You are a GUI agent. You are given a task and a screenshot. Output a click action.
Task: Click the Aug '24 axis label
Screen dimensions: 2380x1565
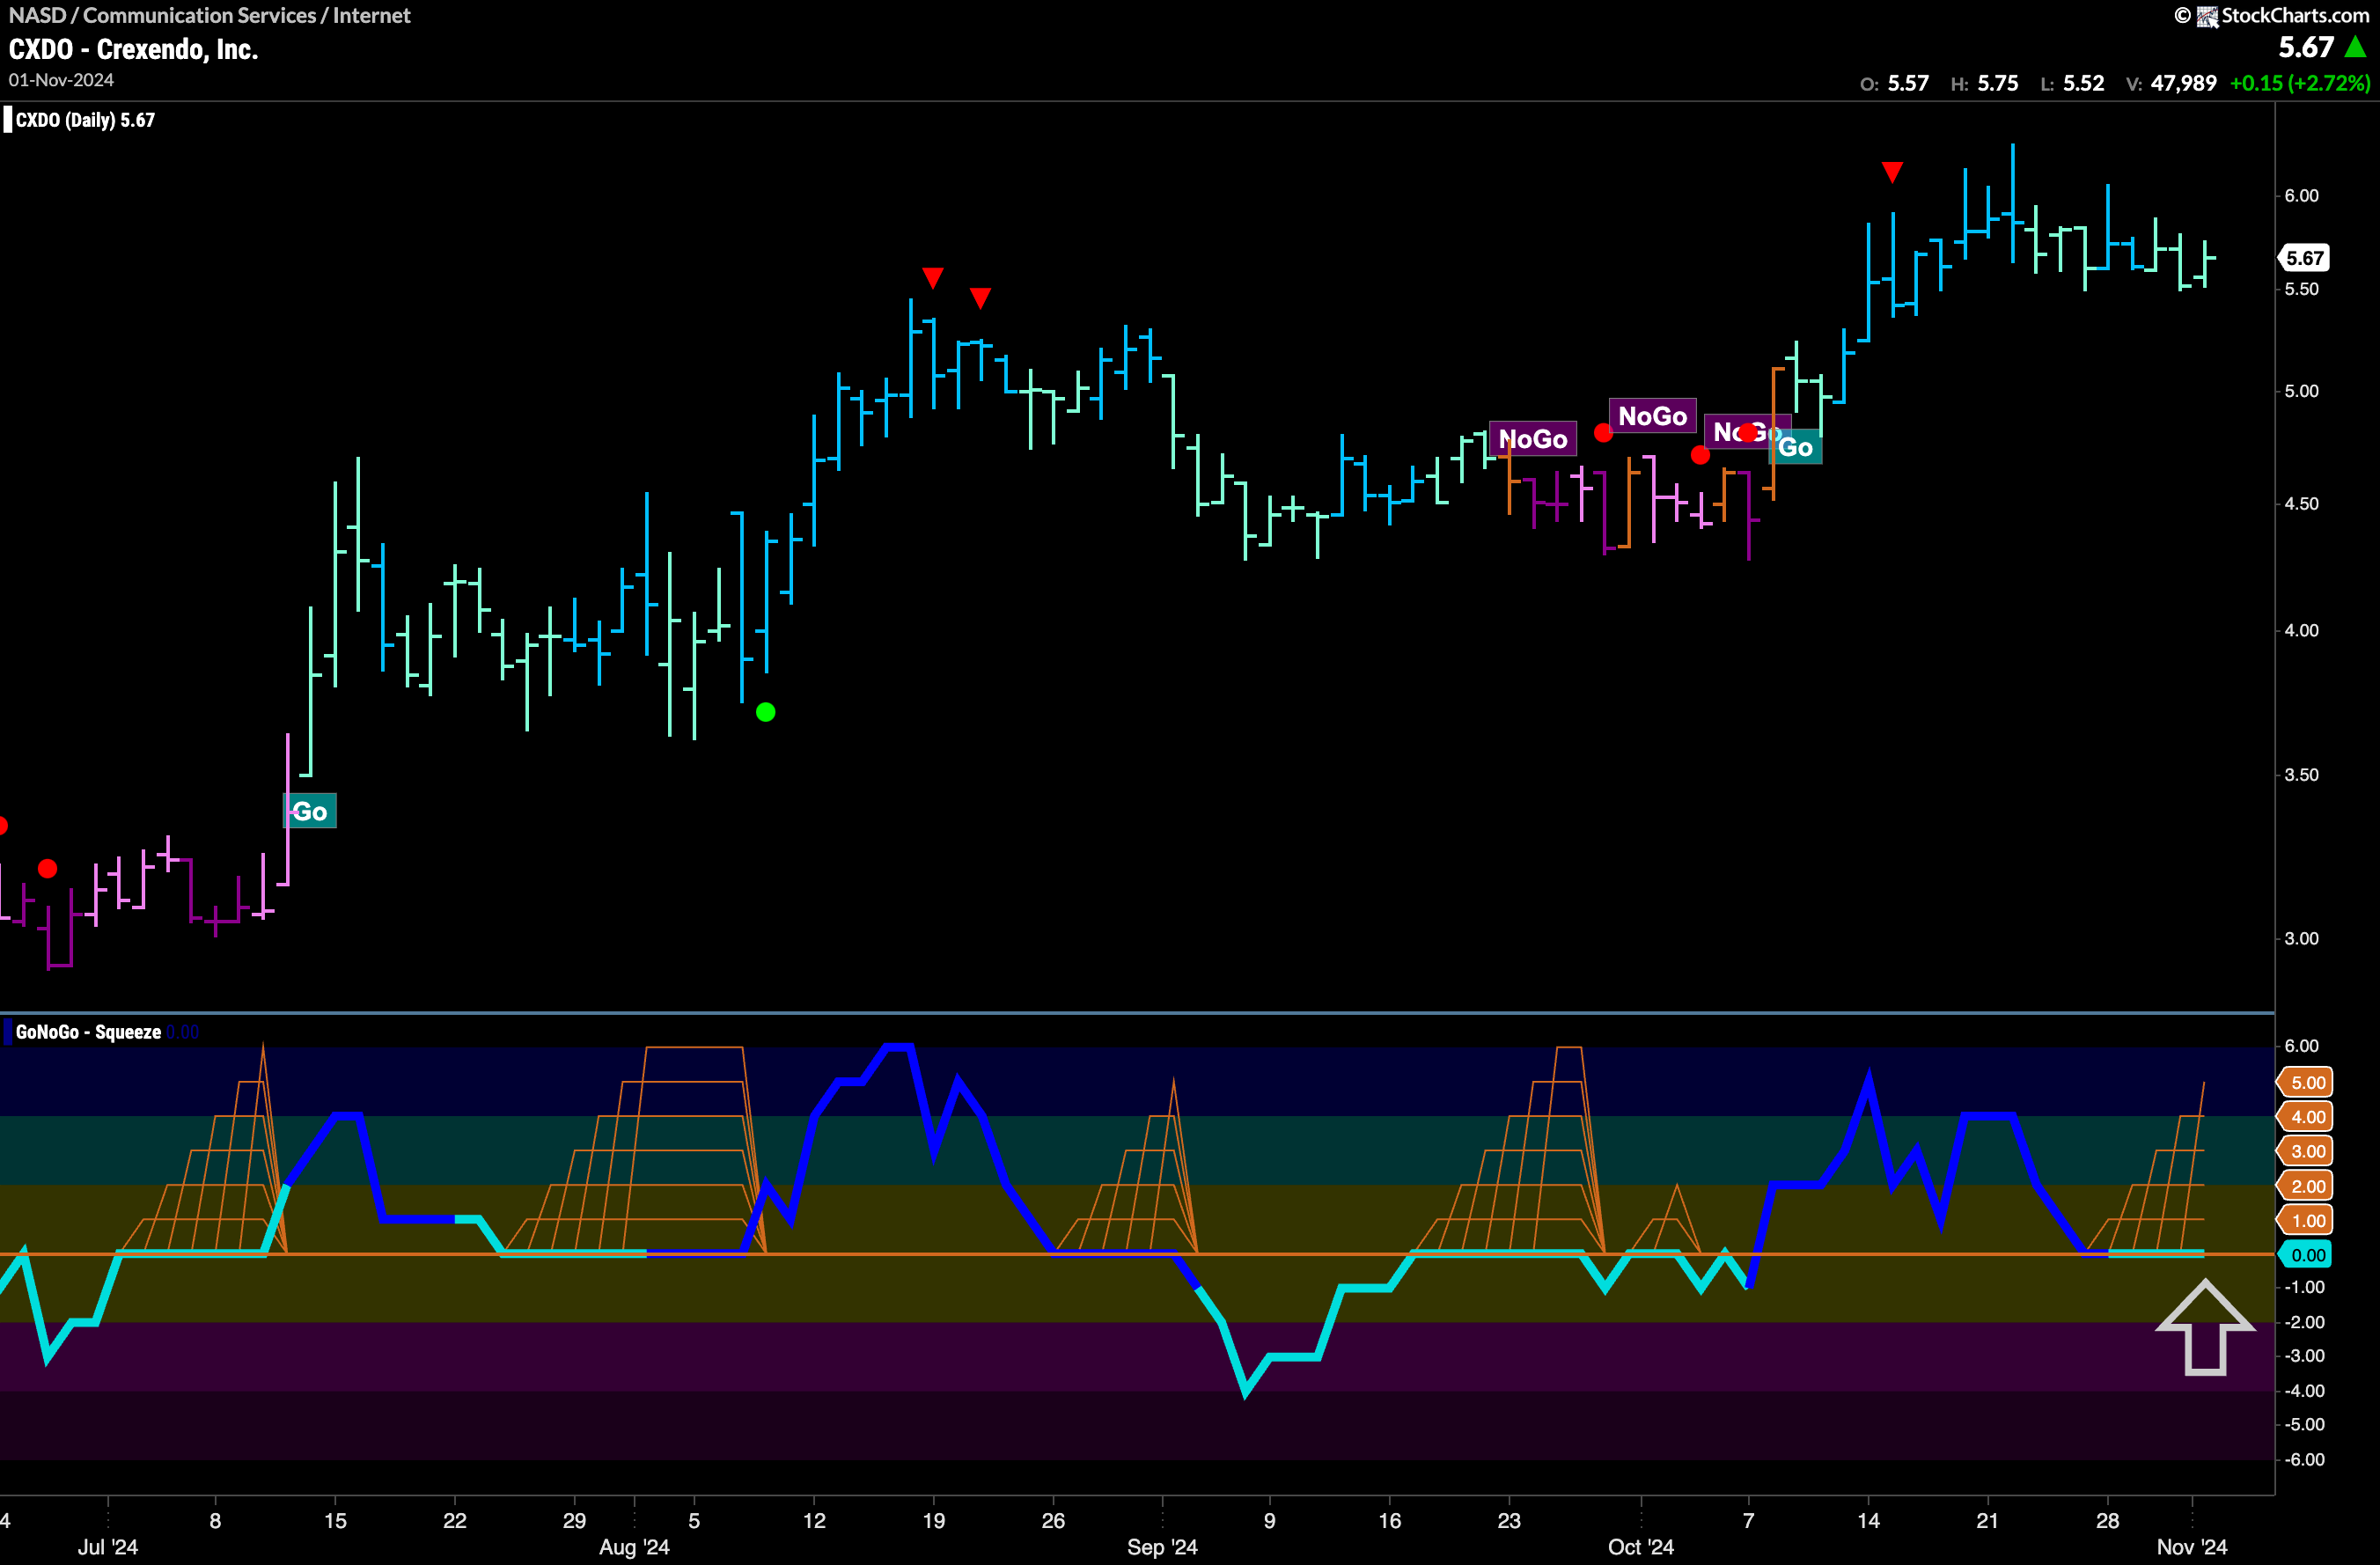pyautogui.click(x=634, y=1547)
